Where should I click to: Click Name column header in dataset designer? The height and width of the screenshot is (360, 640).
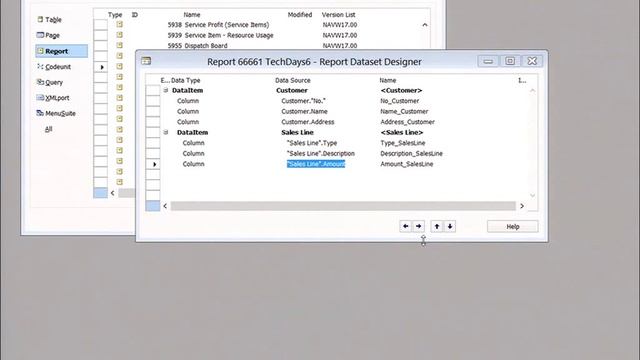388,80
